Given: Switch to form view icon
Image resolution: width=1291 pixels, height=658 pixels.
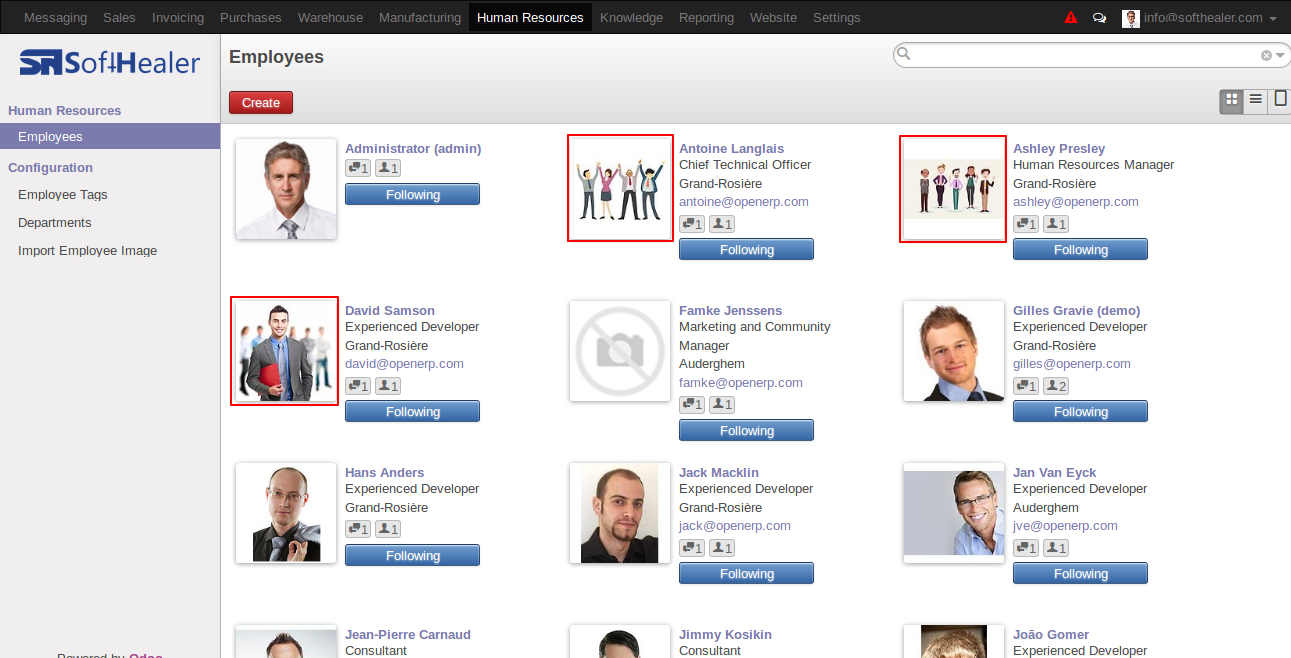Looking at the screenshot, I should 1280,100.
